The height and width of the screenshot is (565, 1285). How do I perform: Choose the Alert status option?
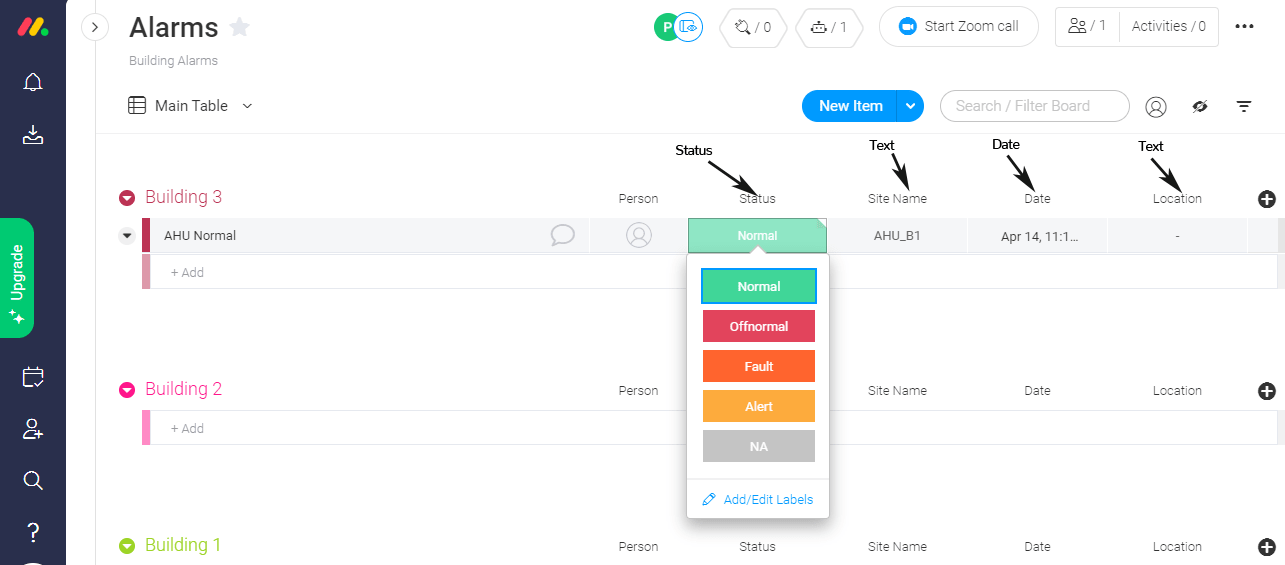(x=759, y=406)
